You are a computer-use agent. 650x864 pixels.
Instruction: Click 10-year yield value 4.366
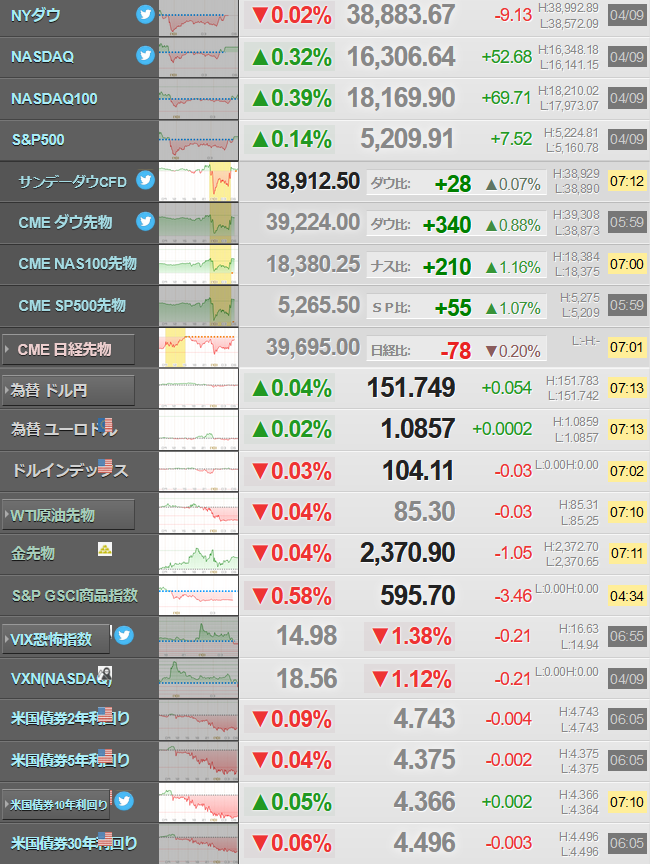[424, 802]
